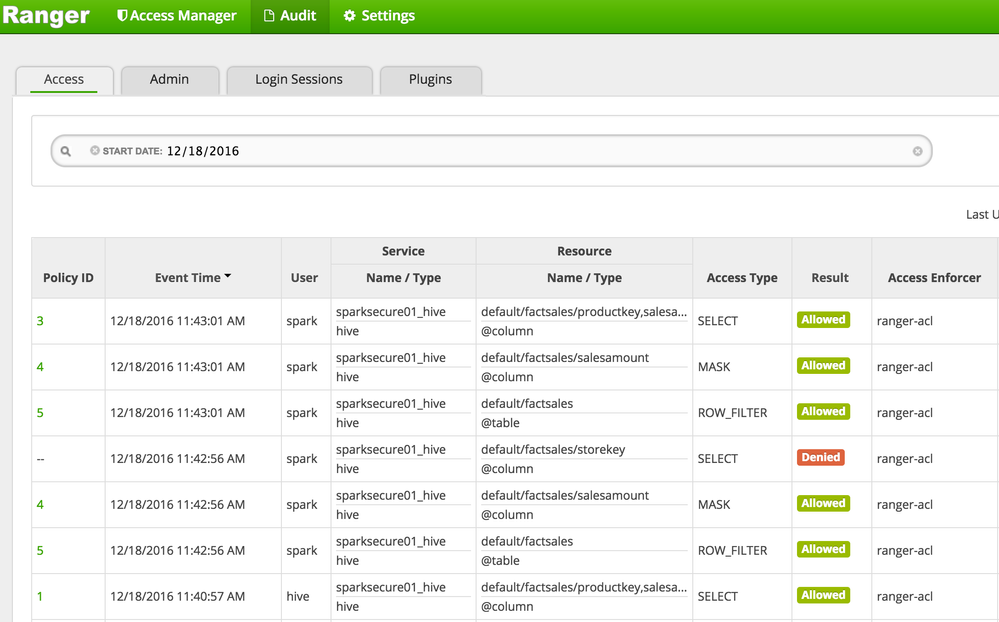Image resolution: width=999 pixels, height=622 pixels.
Task: Click the Ranger logo
Action: [x=46, y=16]
